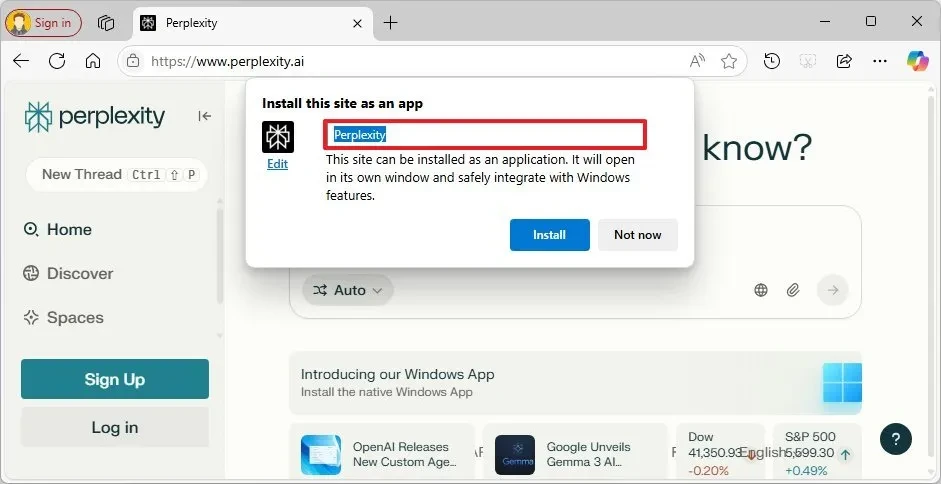Screen dimensions: 941x484
Task: Open the globe search sources icon
Action: (x=761, y=290)
